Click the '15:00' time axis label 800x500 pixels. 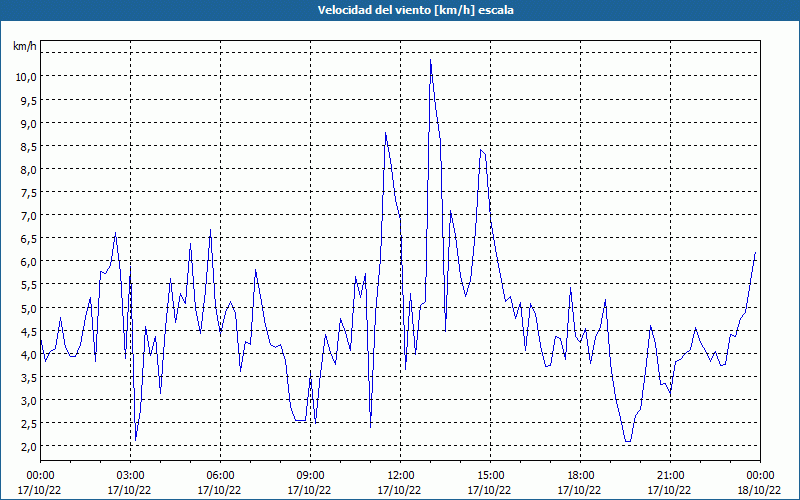tap(490, 476)
